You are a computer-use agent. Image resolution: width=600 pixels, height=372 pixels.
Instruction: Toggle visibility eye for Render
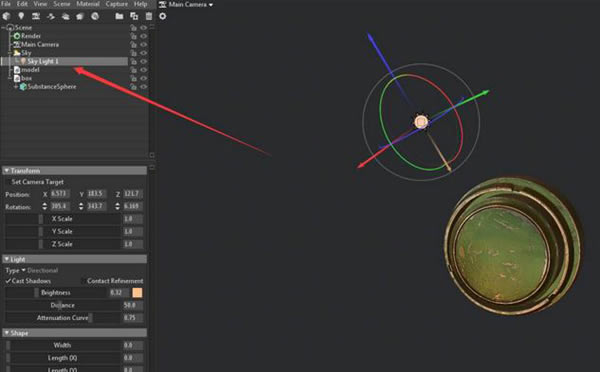(x=143, y=36)
